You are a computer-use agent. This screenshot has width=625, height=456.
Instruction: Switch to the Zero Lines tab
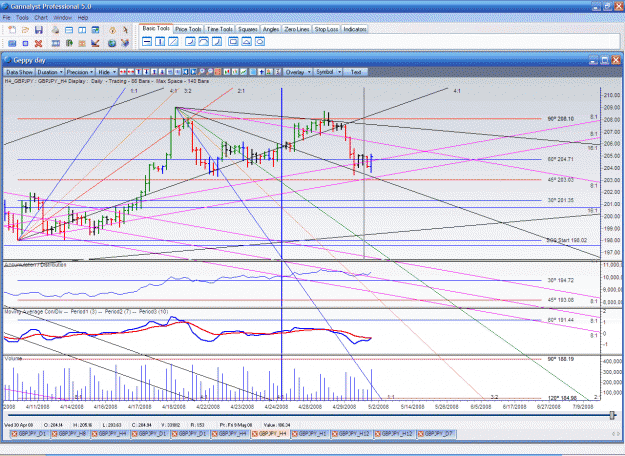[297, 29]
